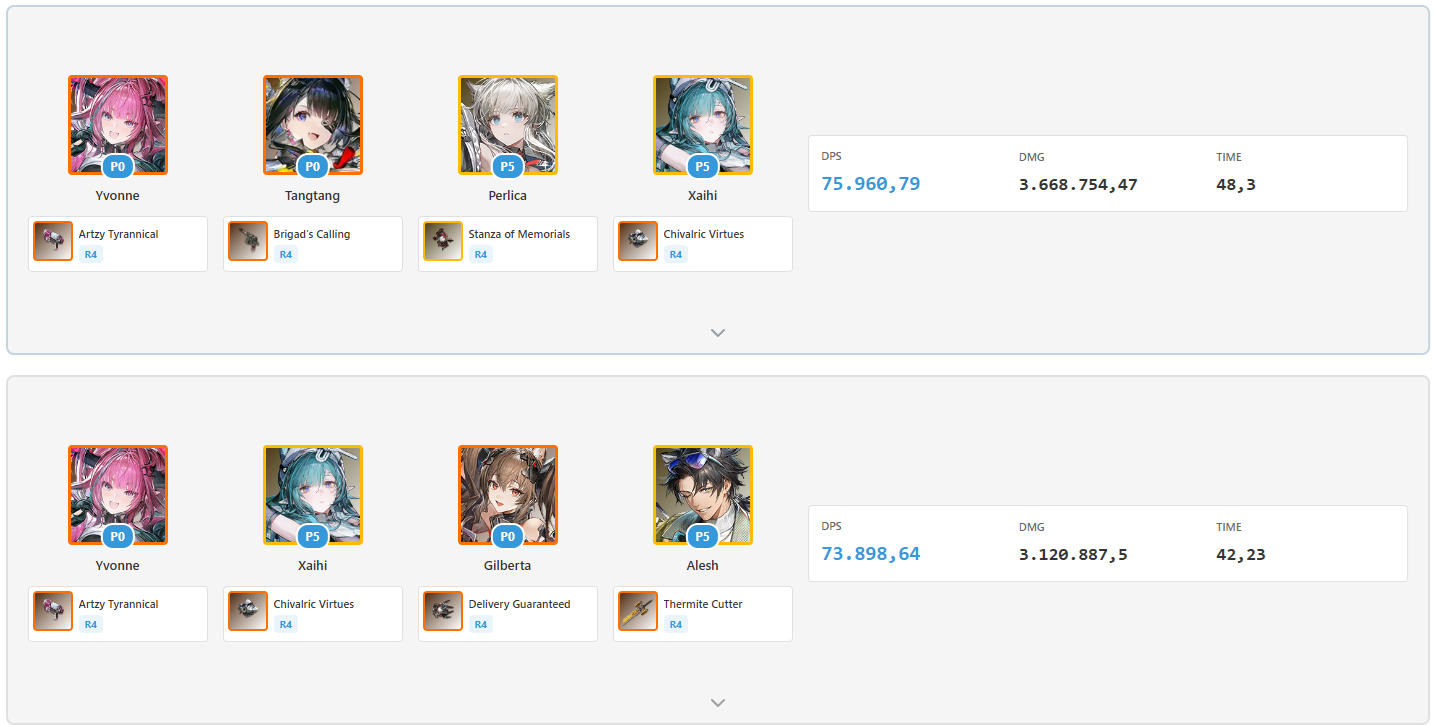
Task: Click the Artzy Tyrannical weapon icon in second team
Action: tap(53, 611)
